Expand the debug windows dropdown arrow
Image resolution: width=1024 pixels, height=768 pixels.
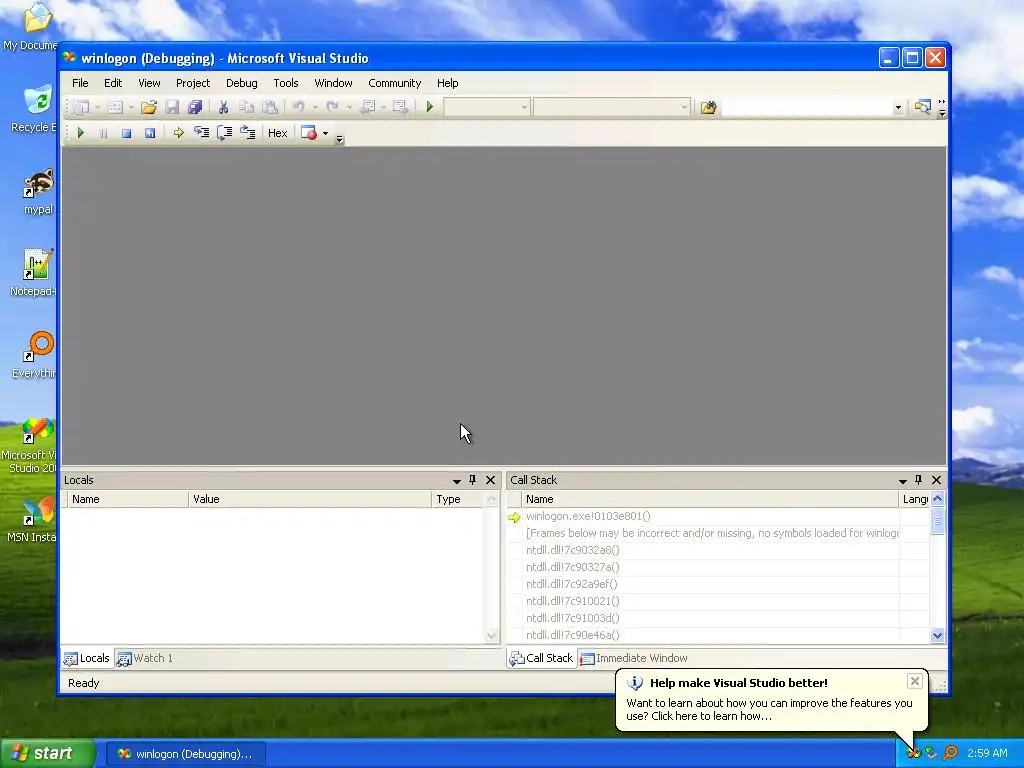[325, 133]
